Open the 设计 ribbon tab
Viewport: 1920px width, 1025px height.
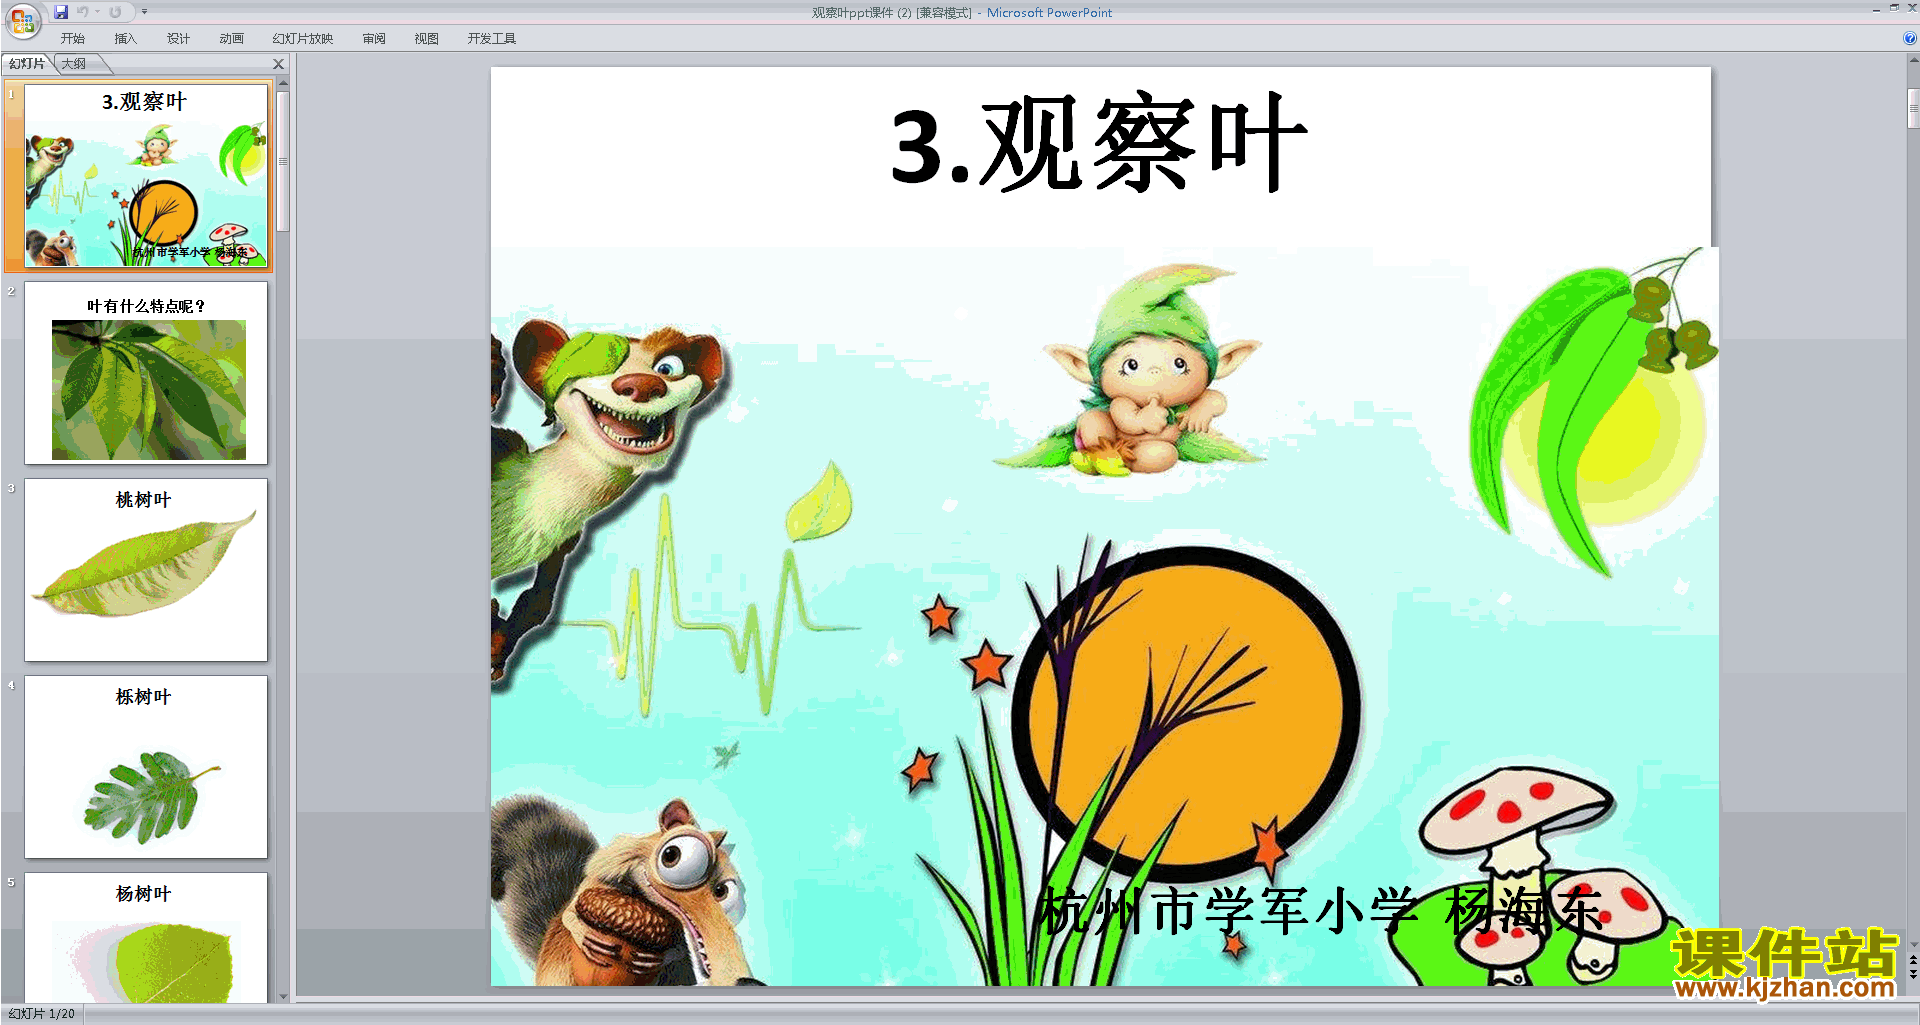(178, 39)
